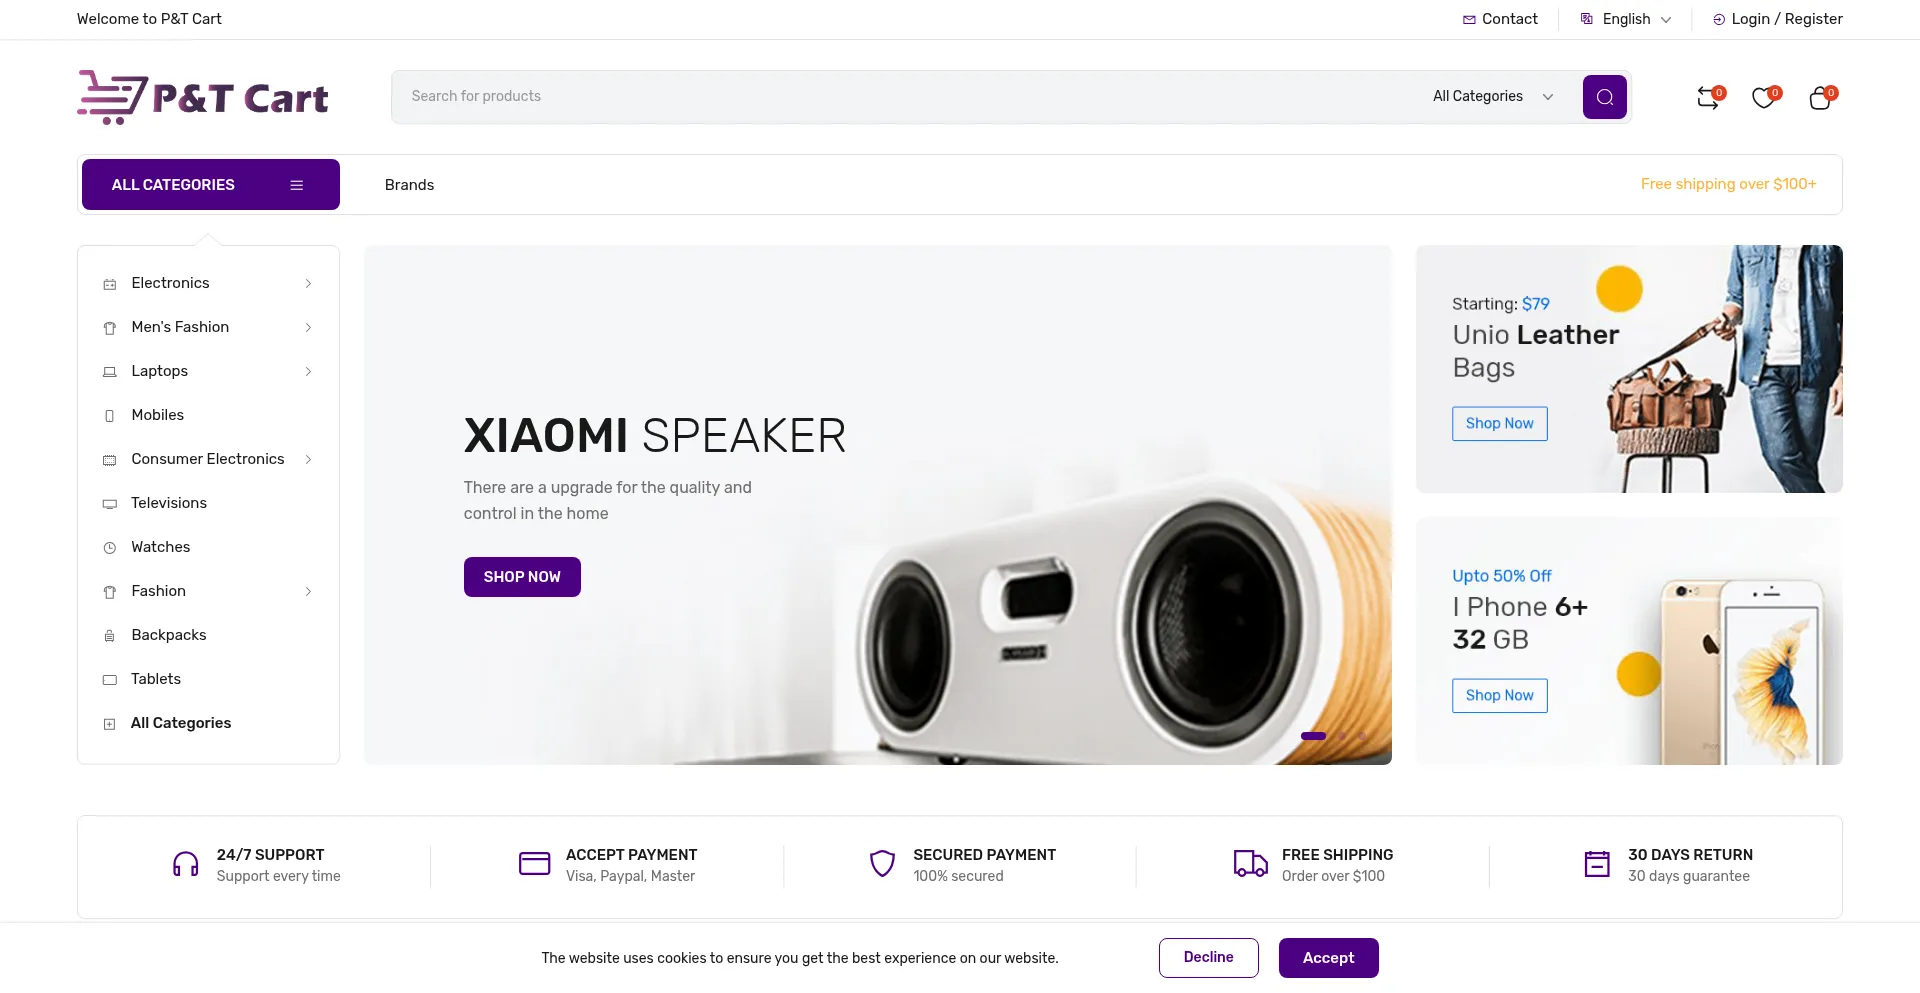Select Televisions in the category list
This screenshot has height=993, width=1920.
[x=169, y=503]
